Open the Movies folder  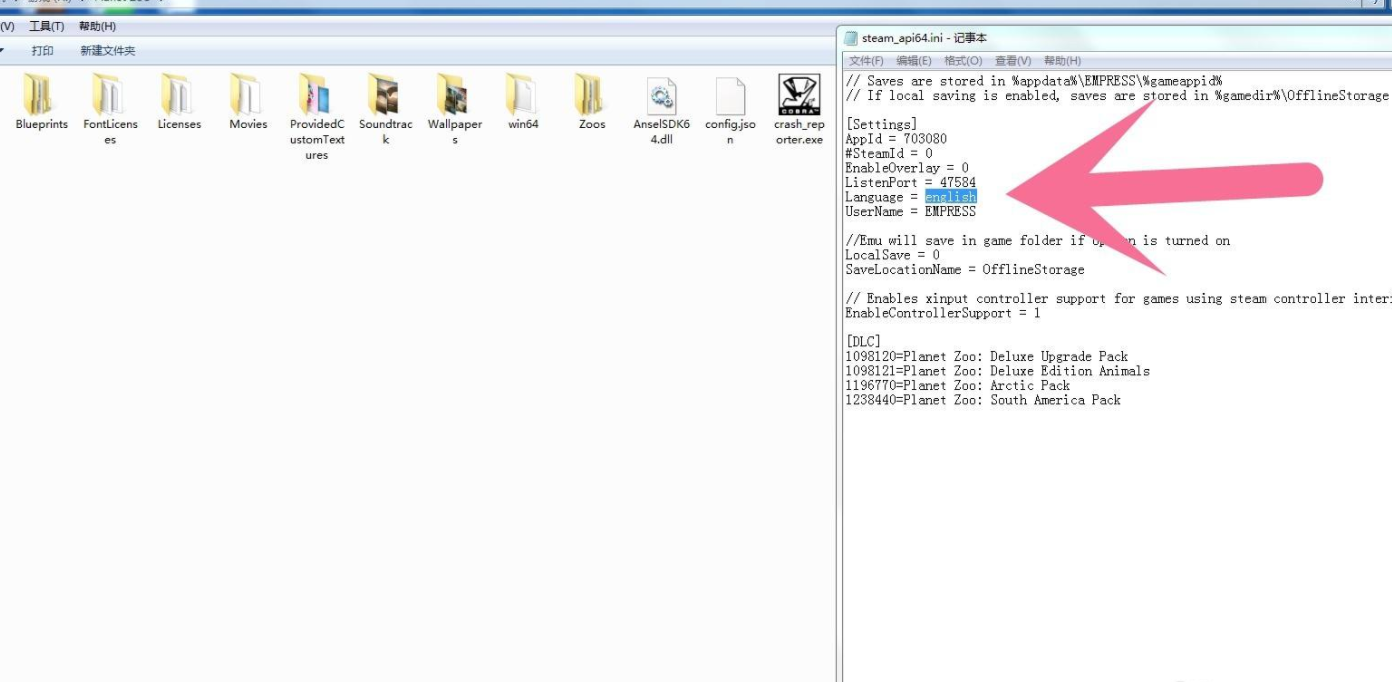248,103
